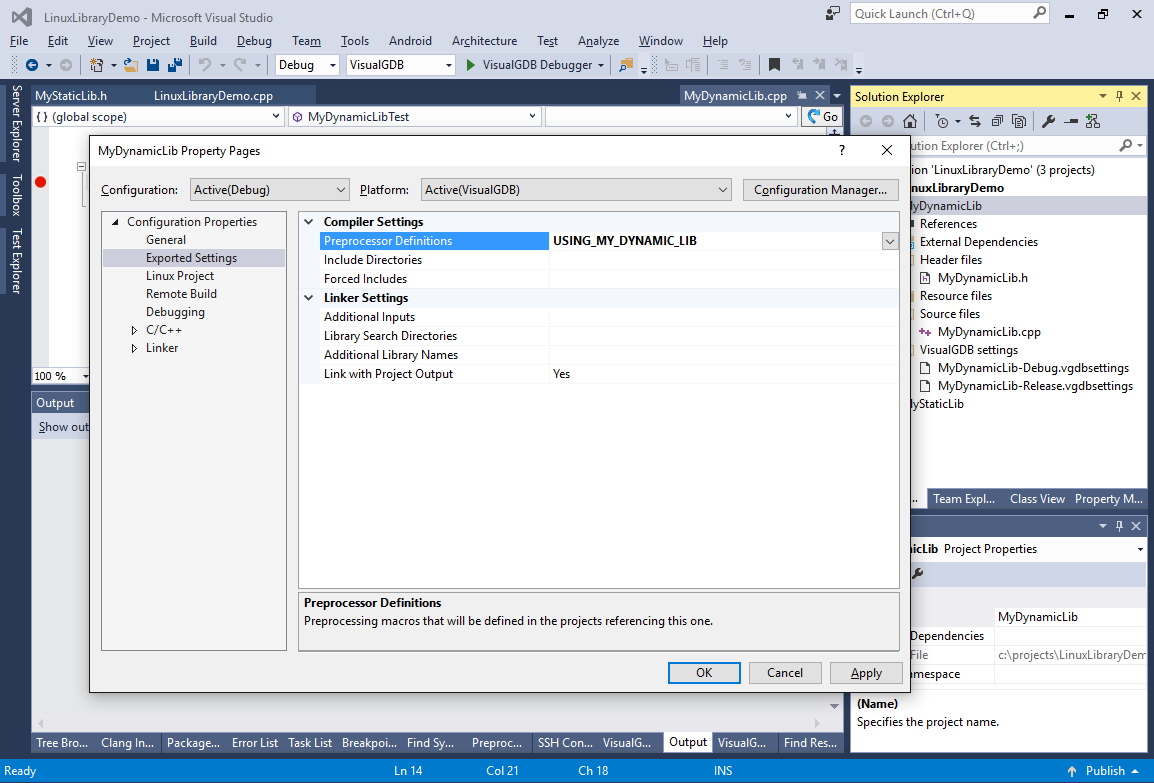
Task: Select Remote Build in the property tree
Action: [181, 294]
